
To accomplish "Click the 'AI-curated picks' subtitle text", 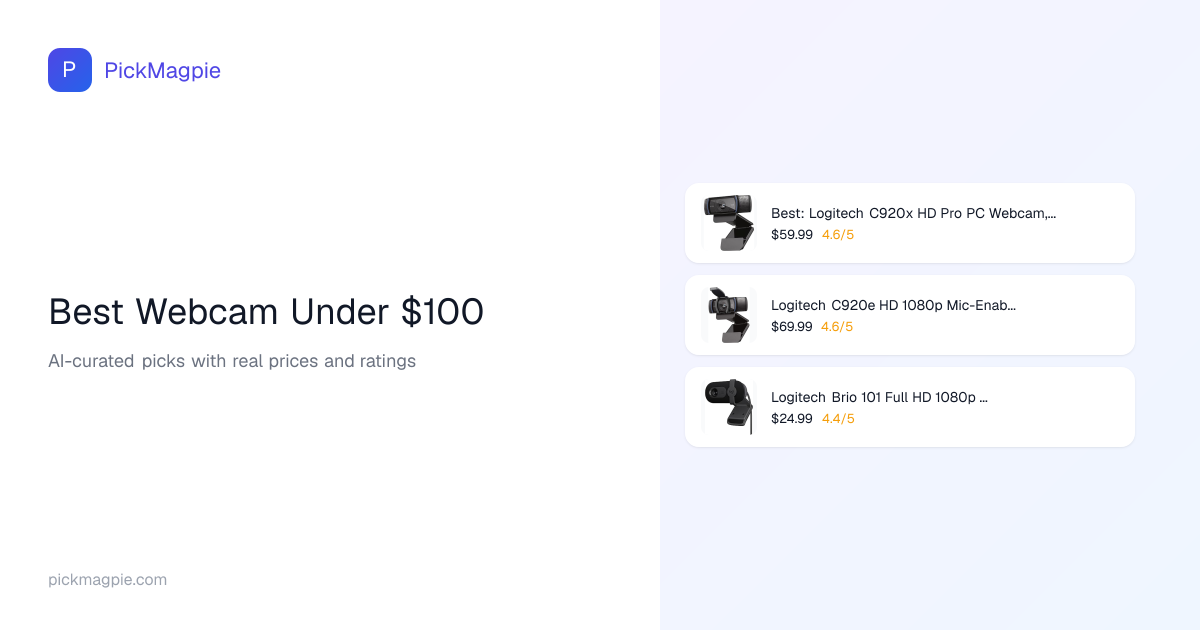I will (x=232, y=361).
